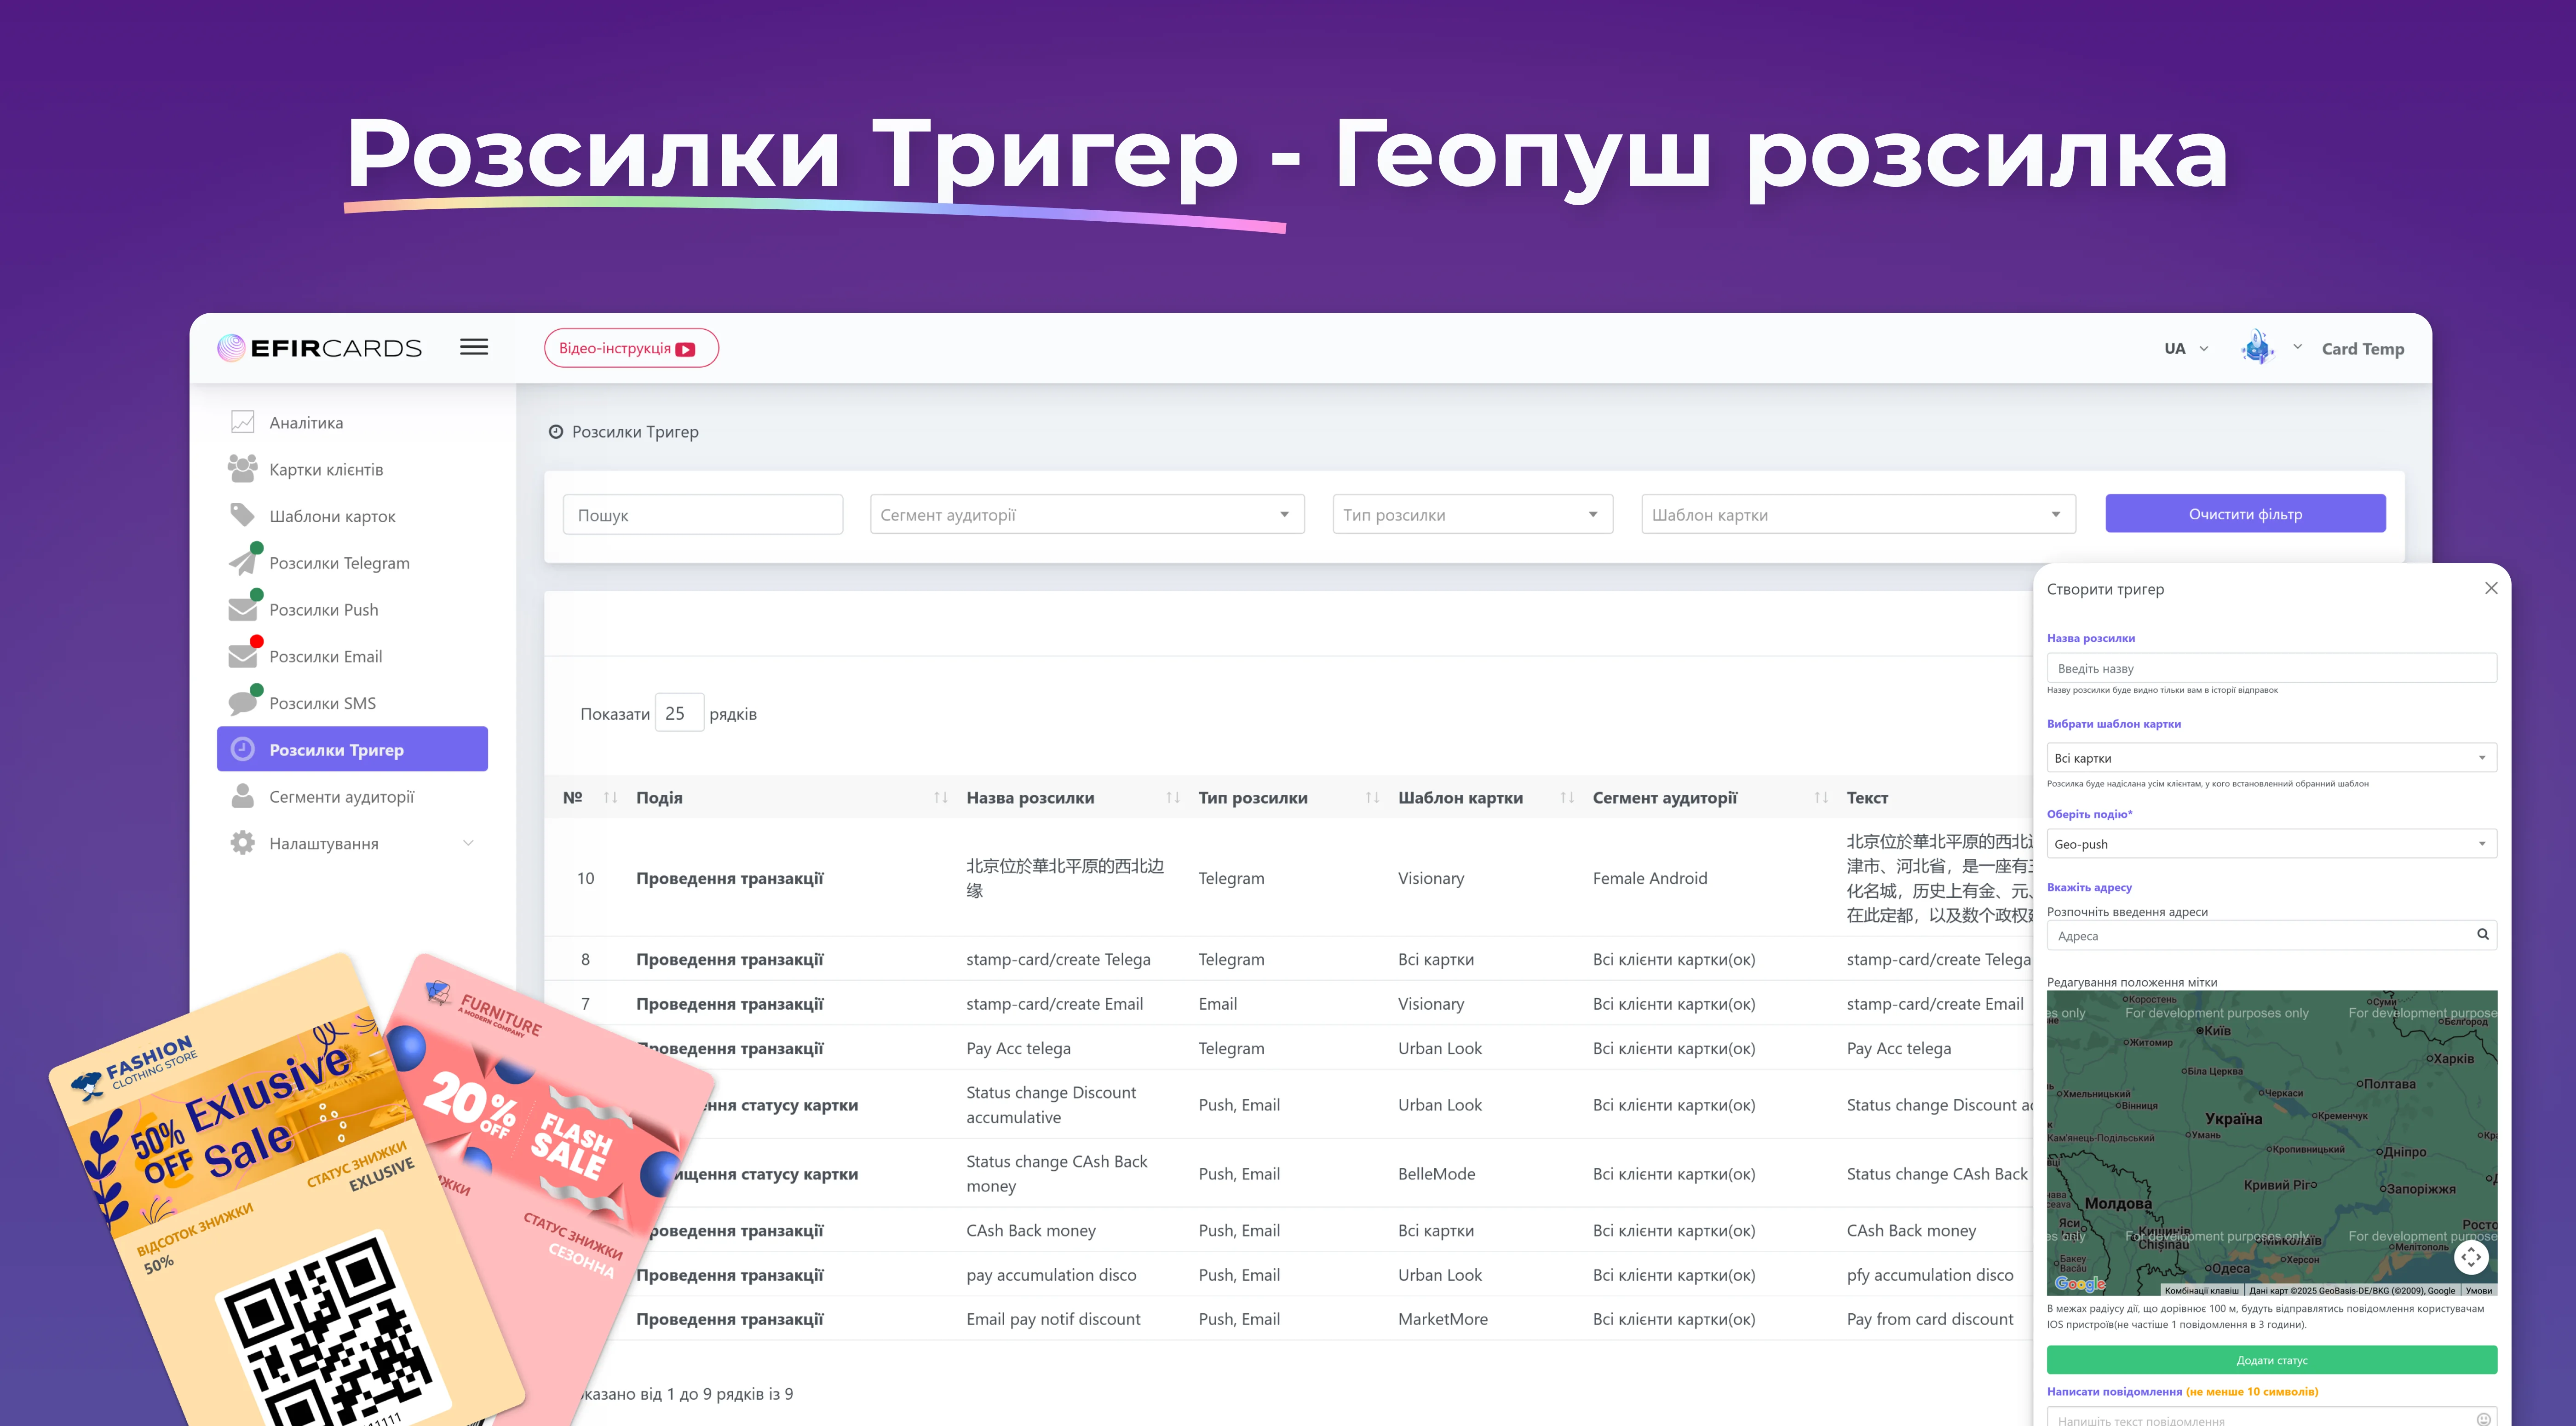Viewport: 2576px width, 1426px height.
Task: Go to Розсилки Email
Action: pos(325,656)
